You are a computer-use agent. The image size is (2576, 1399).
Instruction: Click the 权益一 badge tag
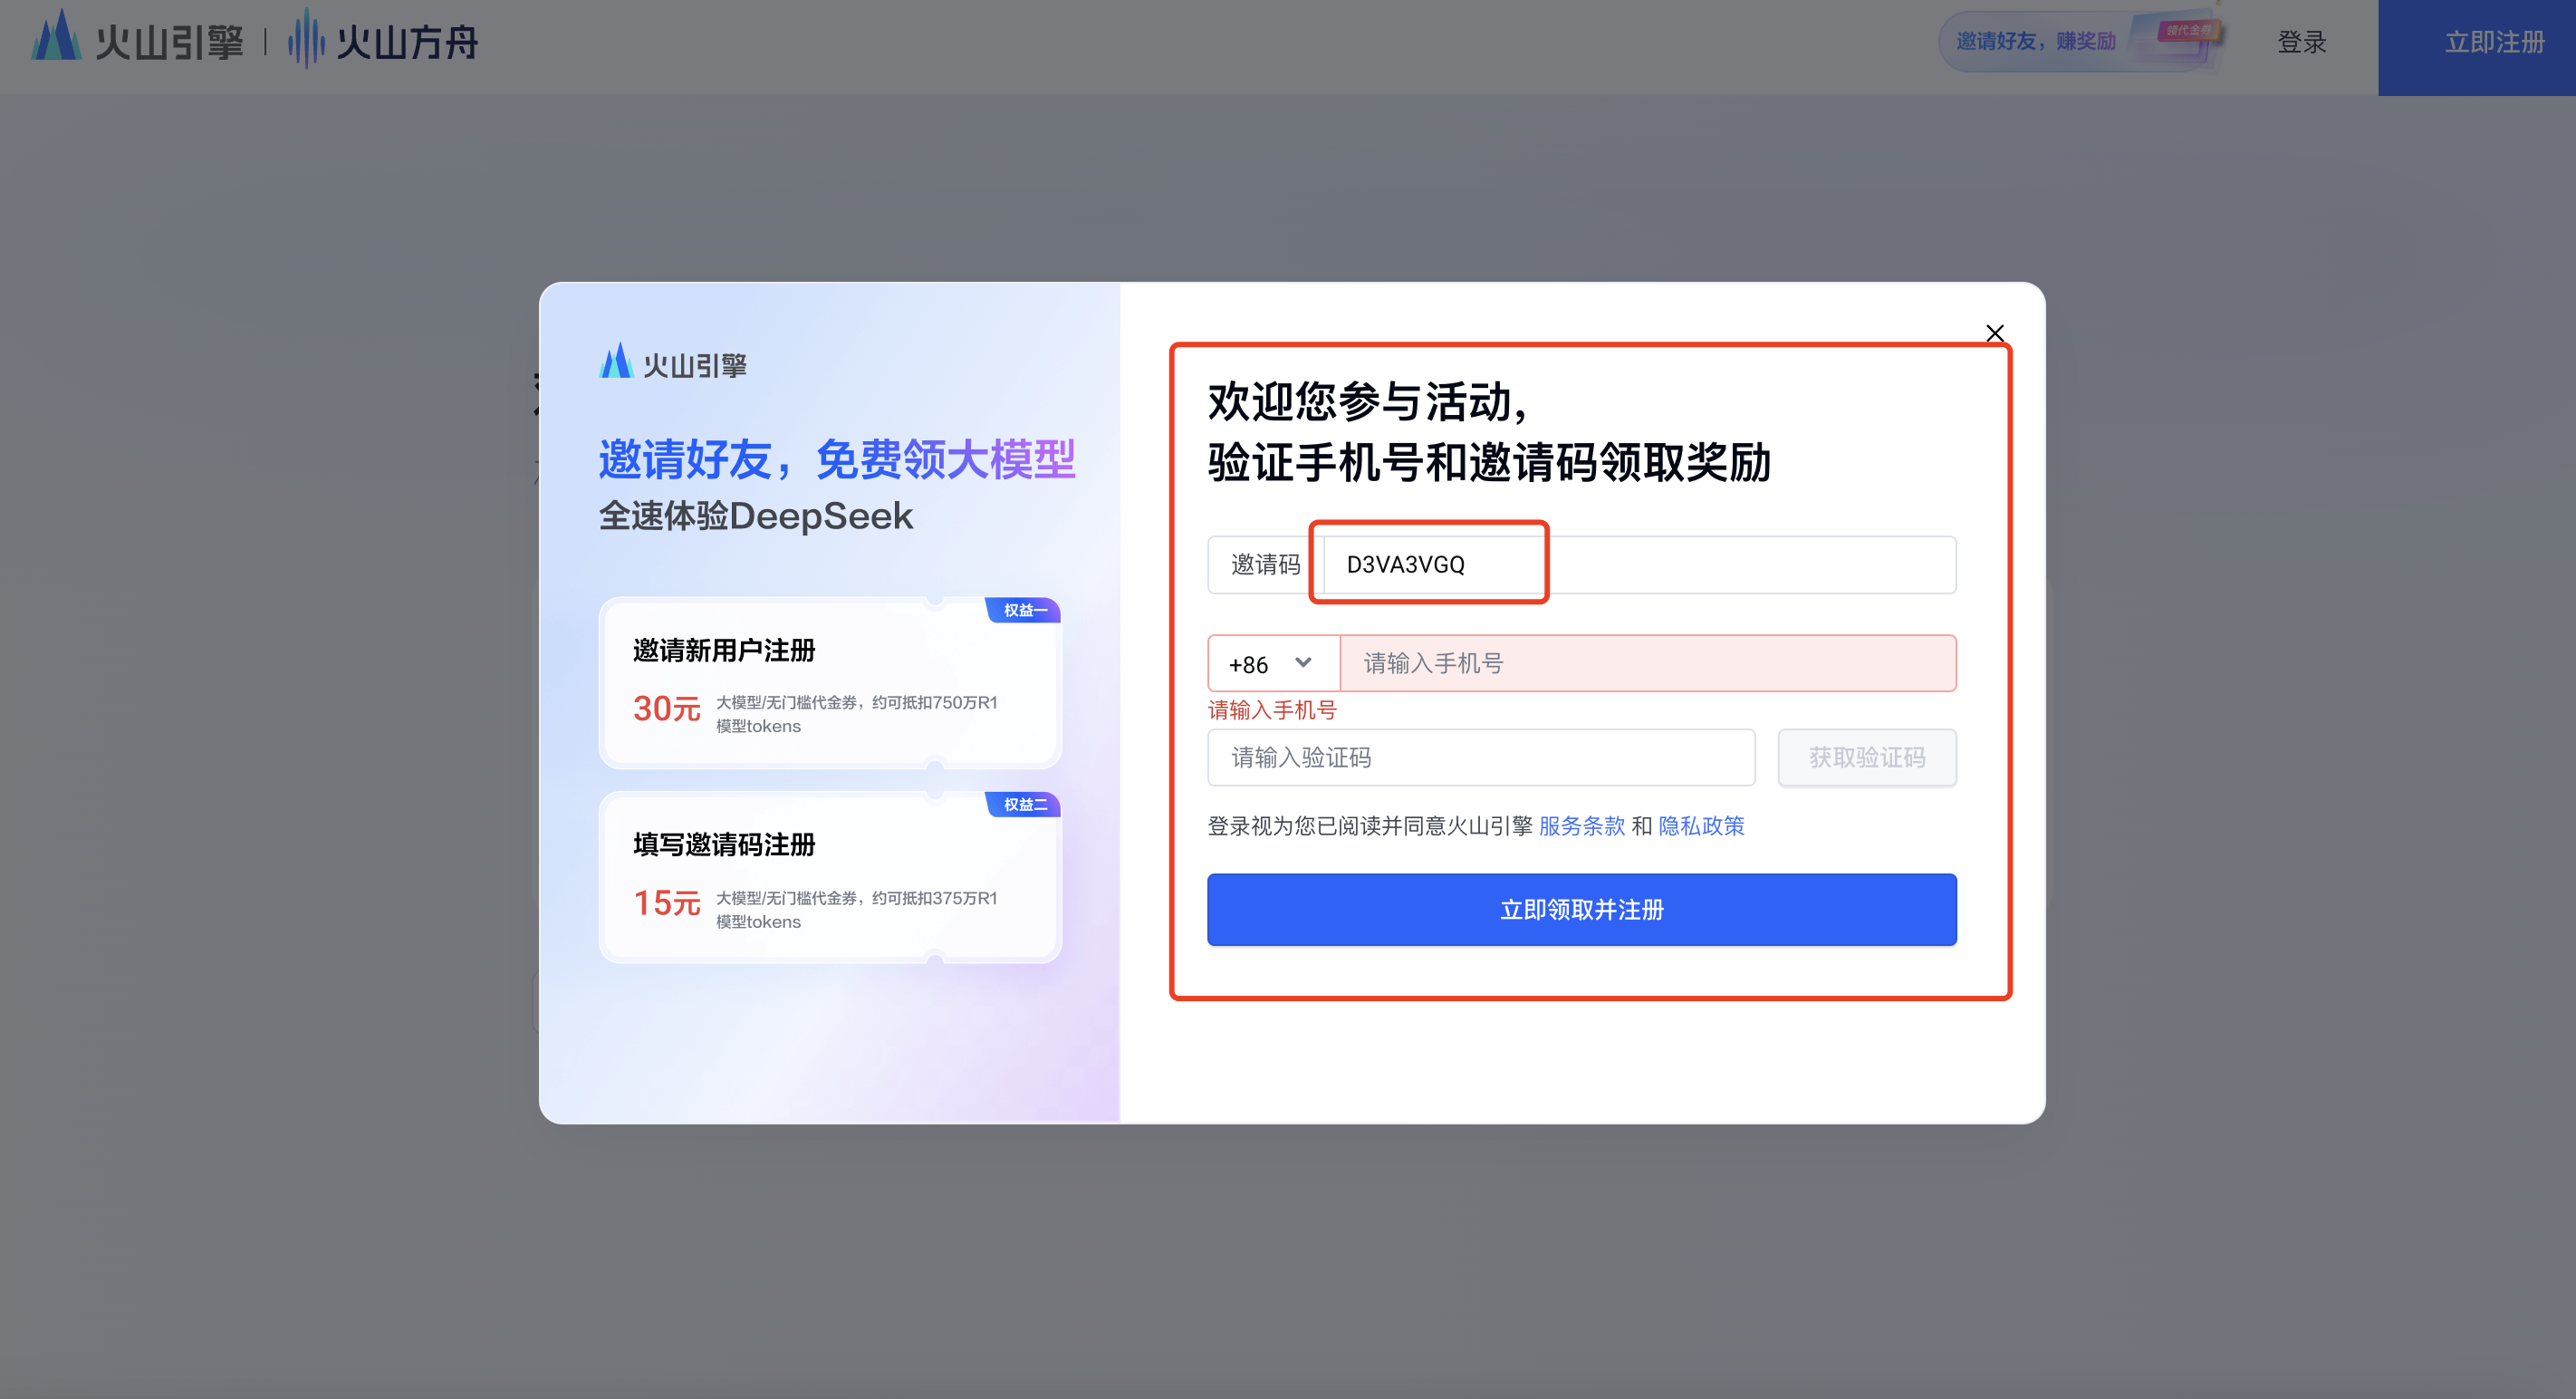[x=1024, y=610]
